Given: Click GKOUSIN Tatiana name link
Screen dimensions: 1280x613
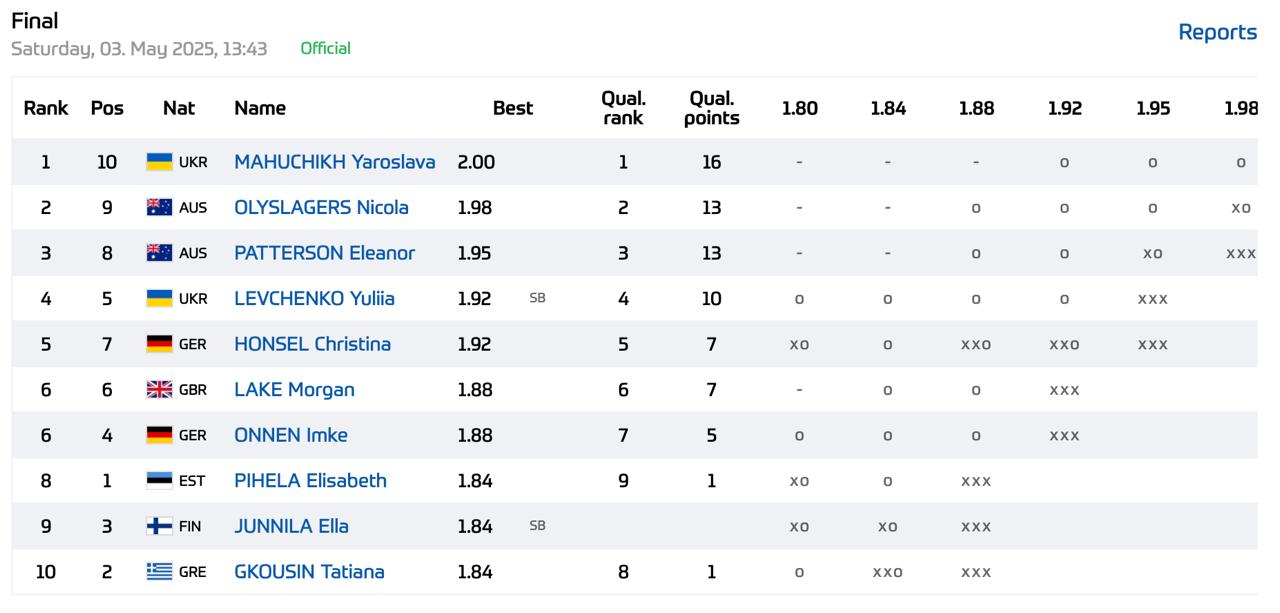Looking at the screenshot, I should (309, 572).
